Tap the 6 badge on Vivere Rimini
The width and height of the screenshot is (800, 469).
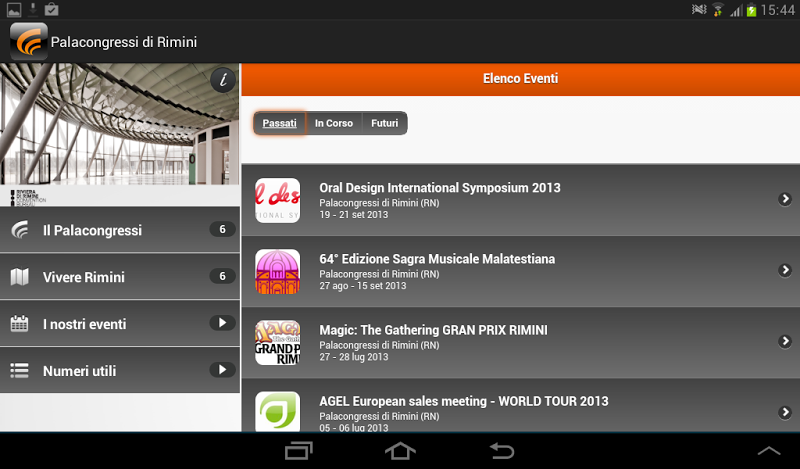222,276
